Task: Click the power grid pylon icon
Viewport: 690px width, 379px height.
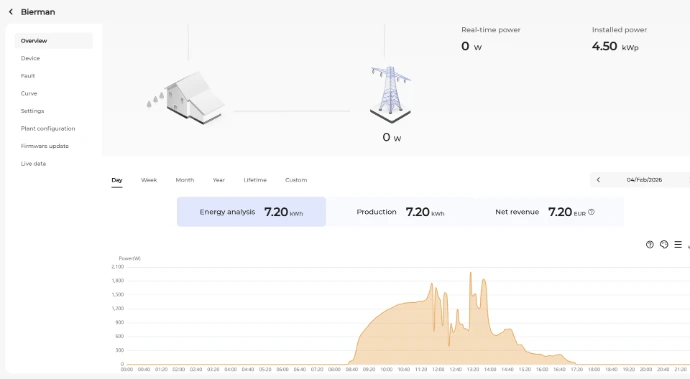Action: pos(390,94)
